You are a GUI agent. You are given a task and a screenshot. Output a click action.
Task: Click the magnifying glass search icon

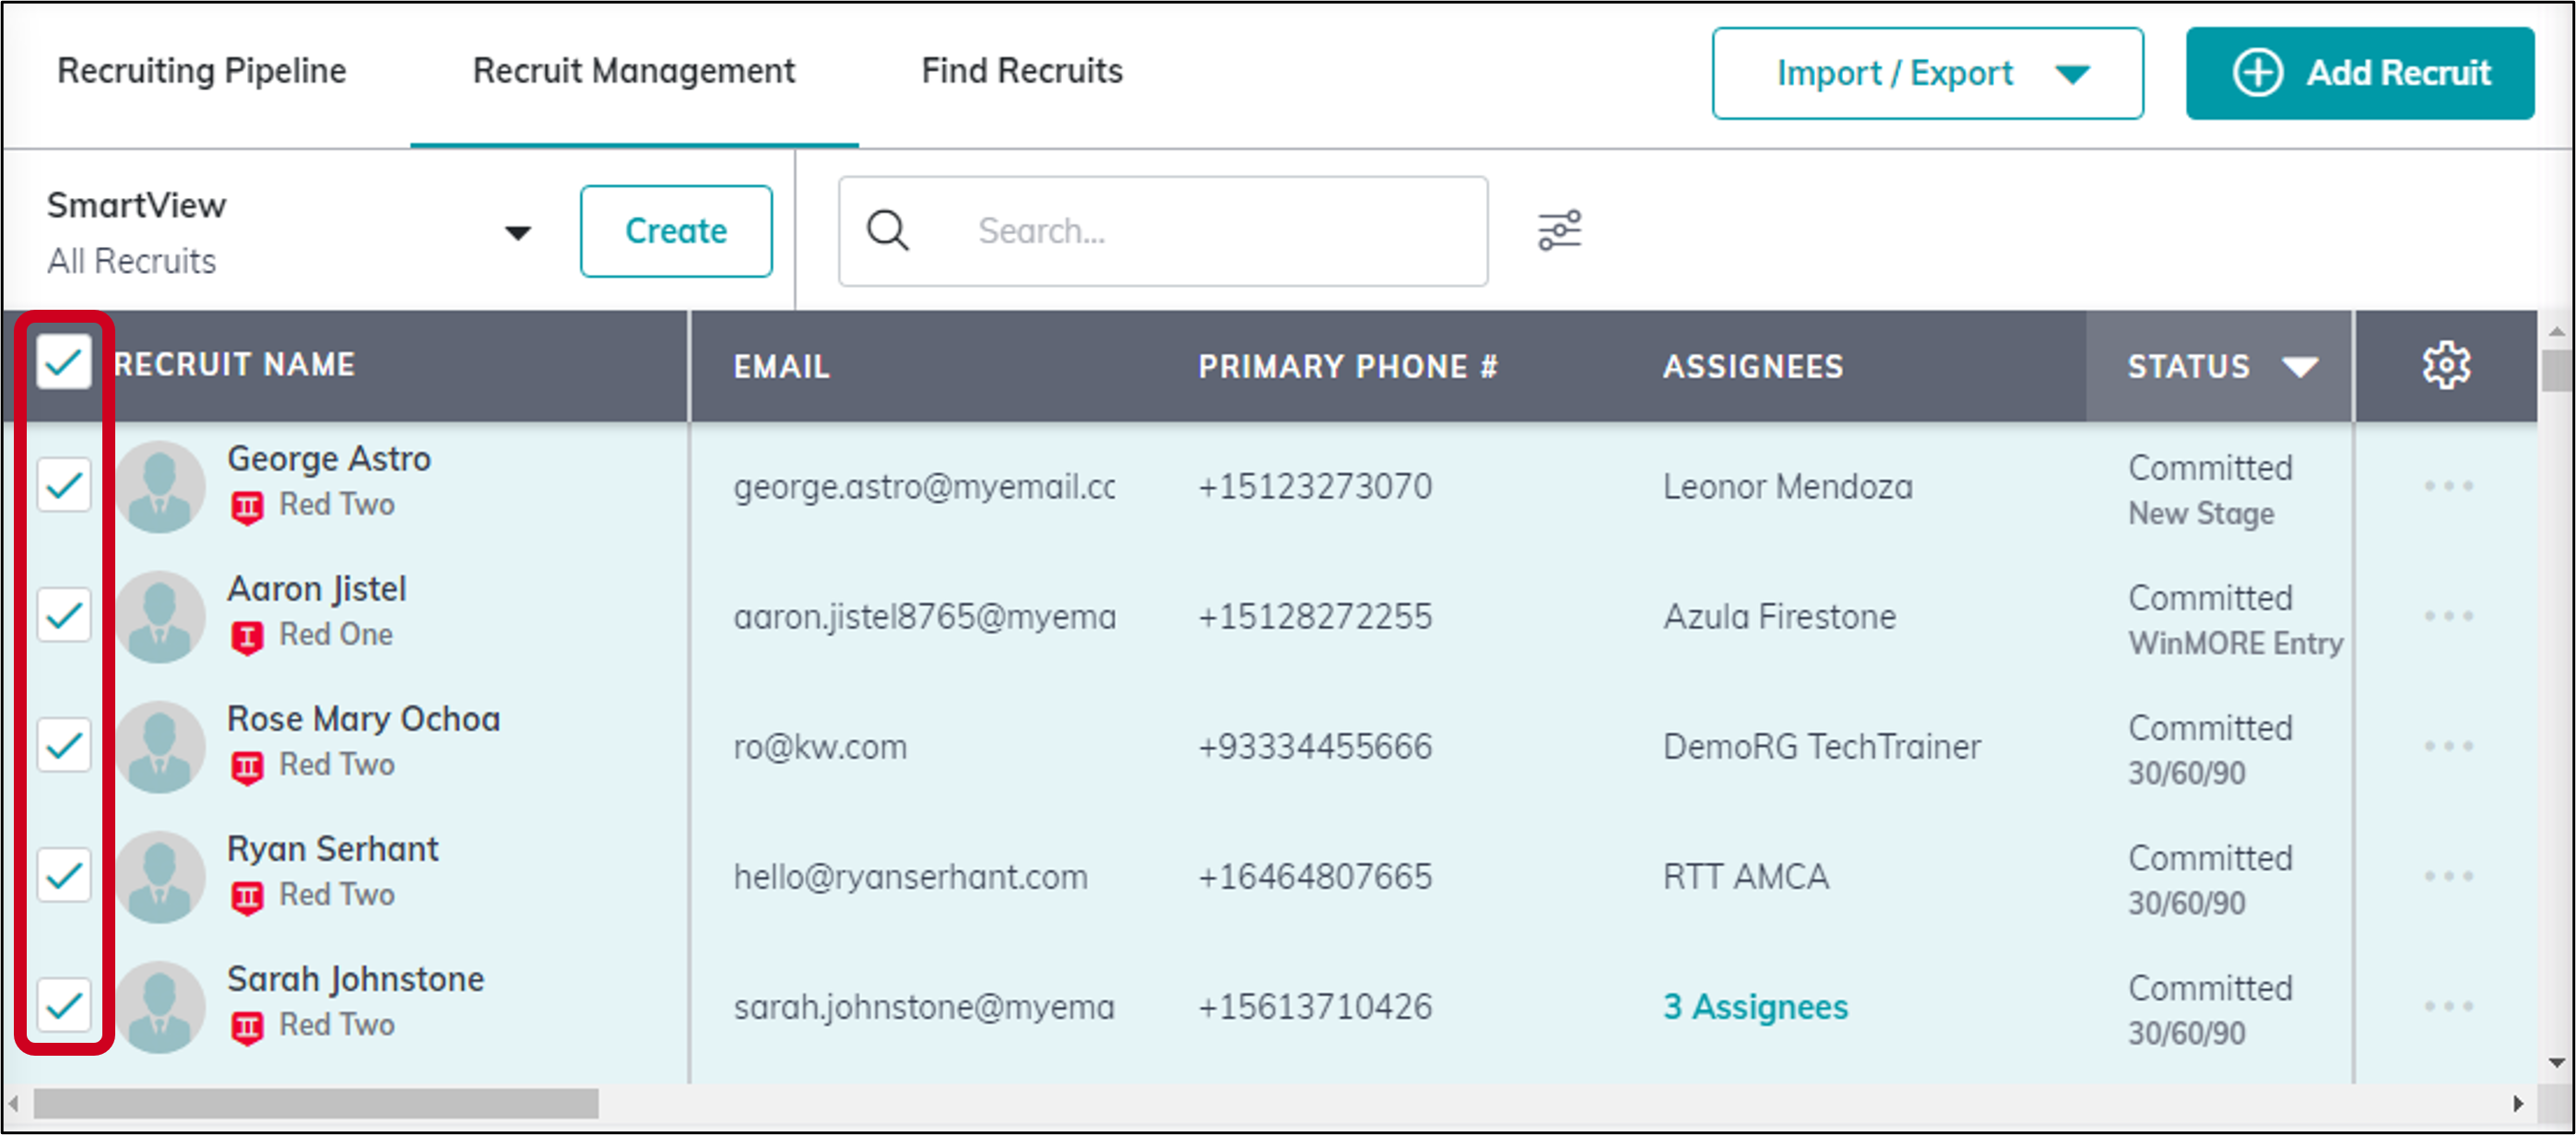[888, 230]
